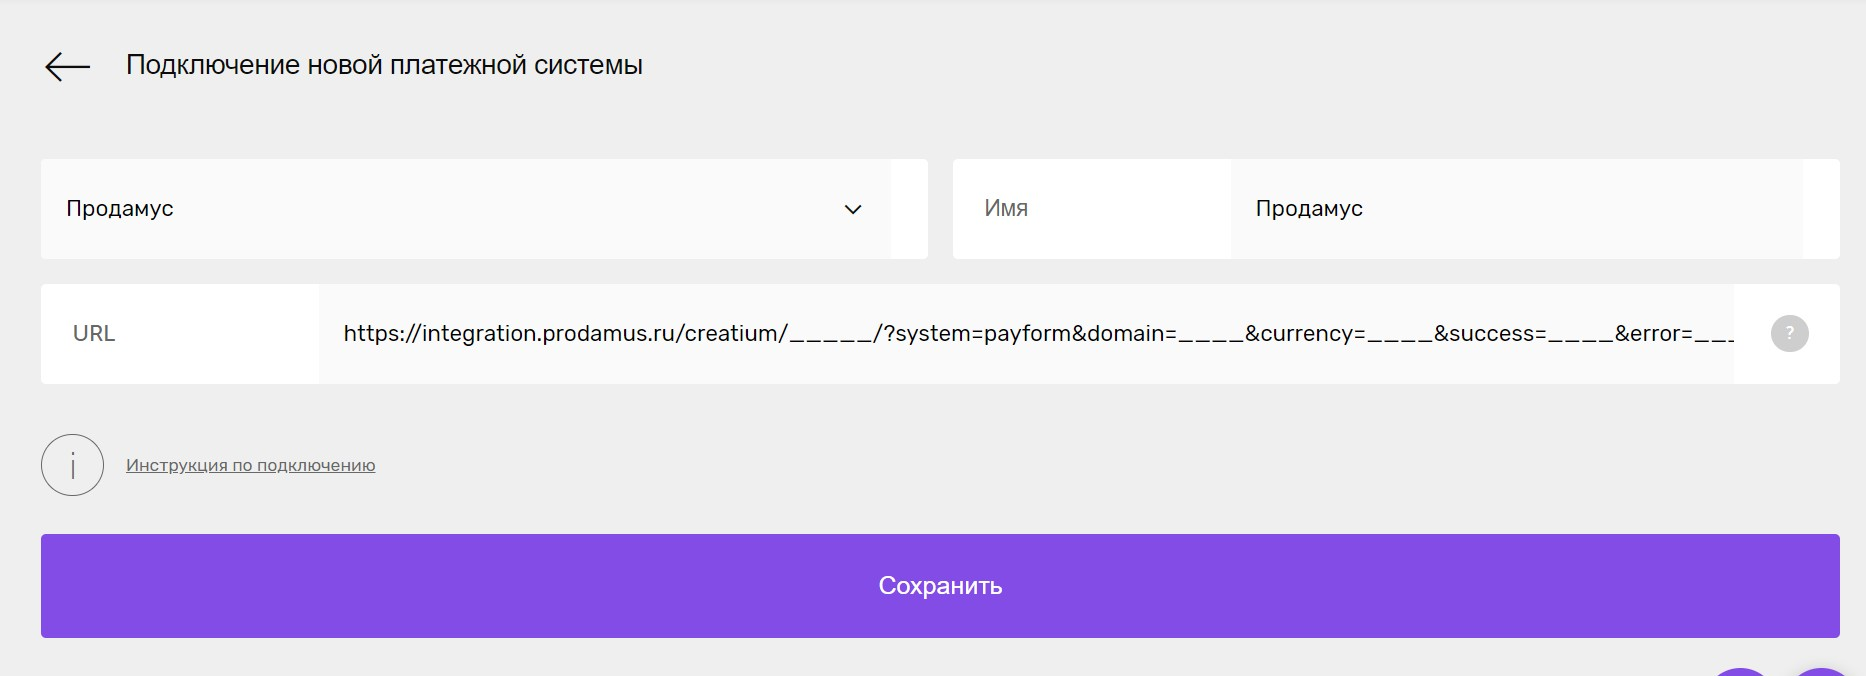The height and width of the screenshot is (676, 1866).
Task: Place cursor on system=payform in the URL
Action: [983, 334]
